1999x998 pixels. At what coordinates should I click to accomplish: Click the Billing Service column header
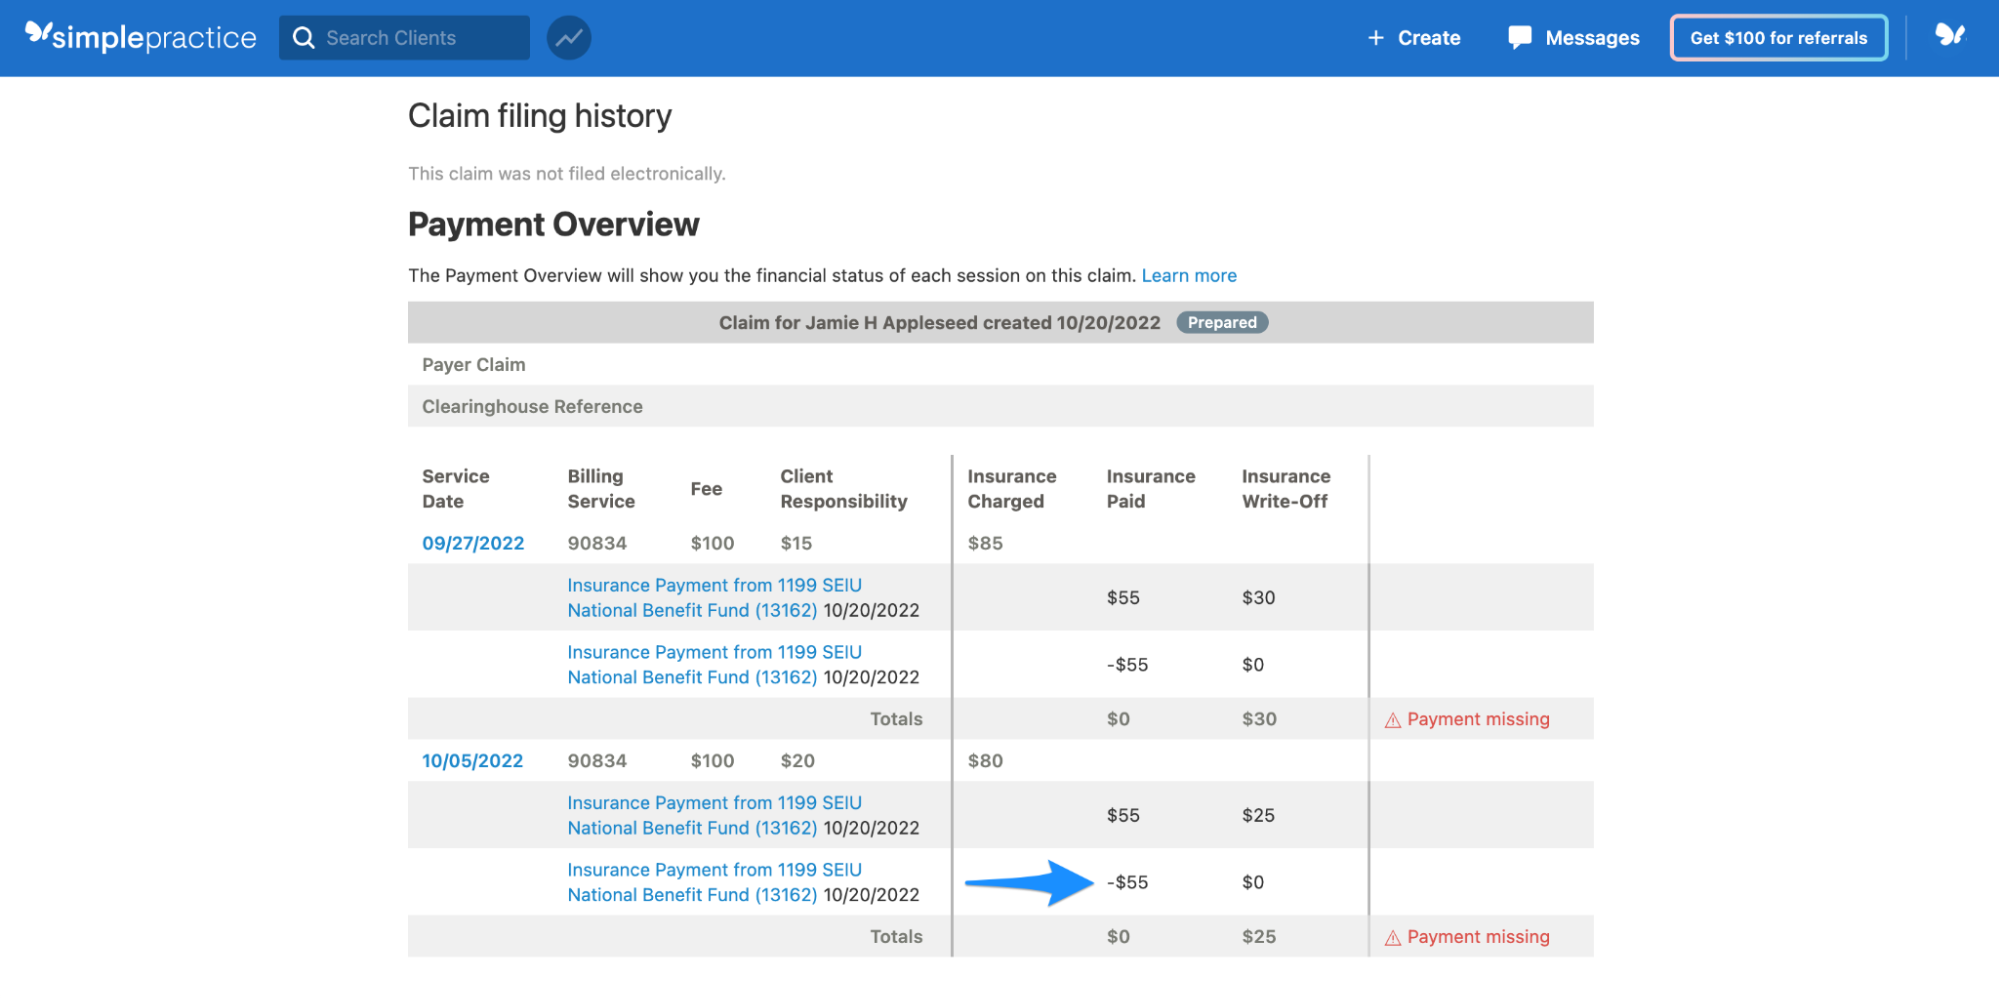coord(601,489)
